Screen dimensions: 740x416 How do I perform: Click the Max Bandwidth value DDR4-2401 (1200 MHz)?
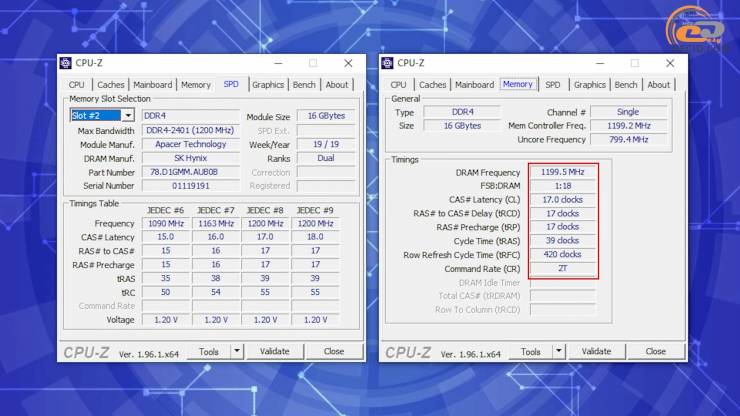190,130
